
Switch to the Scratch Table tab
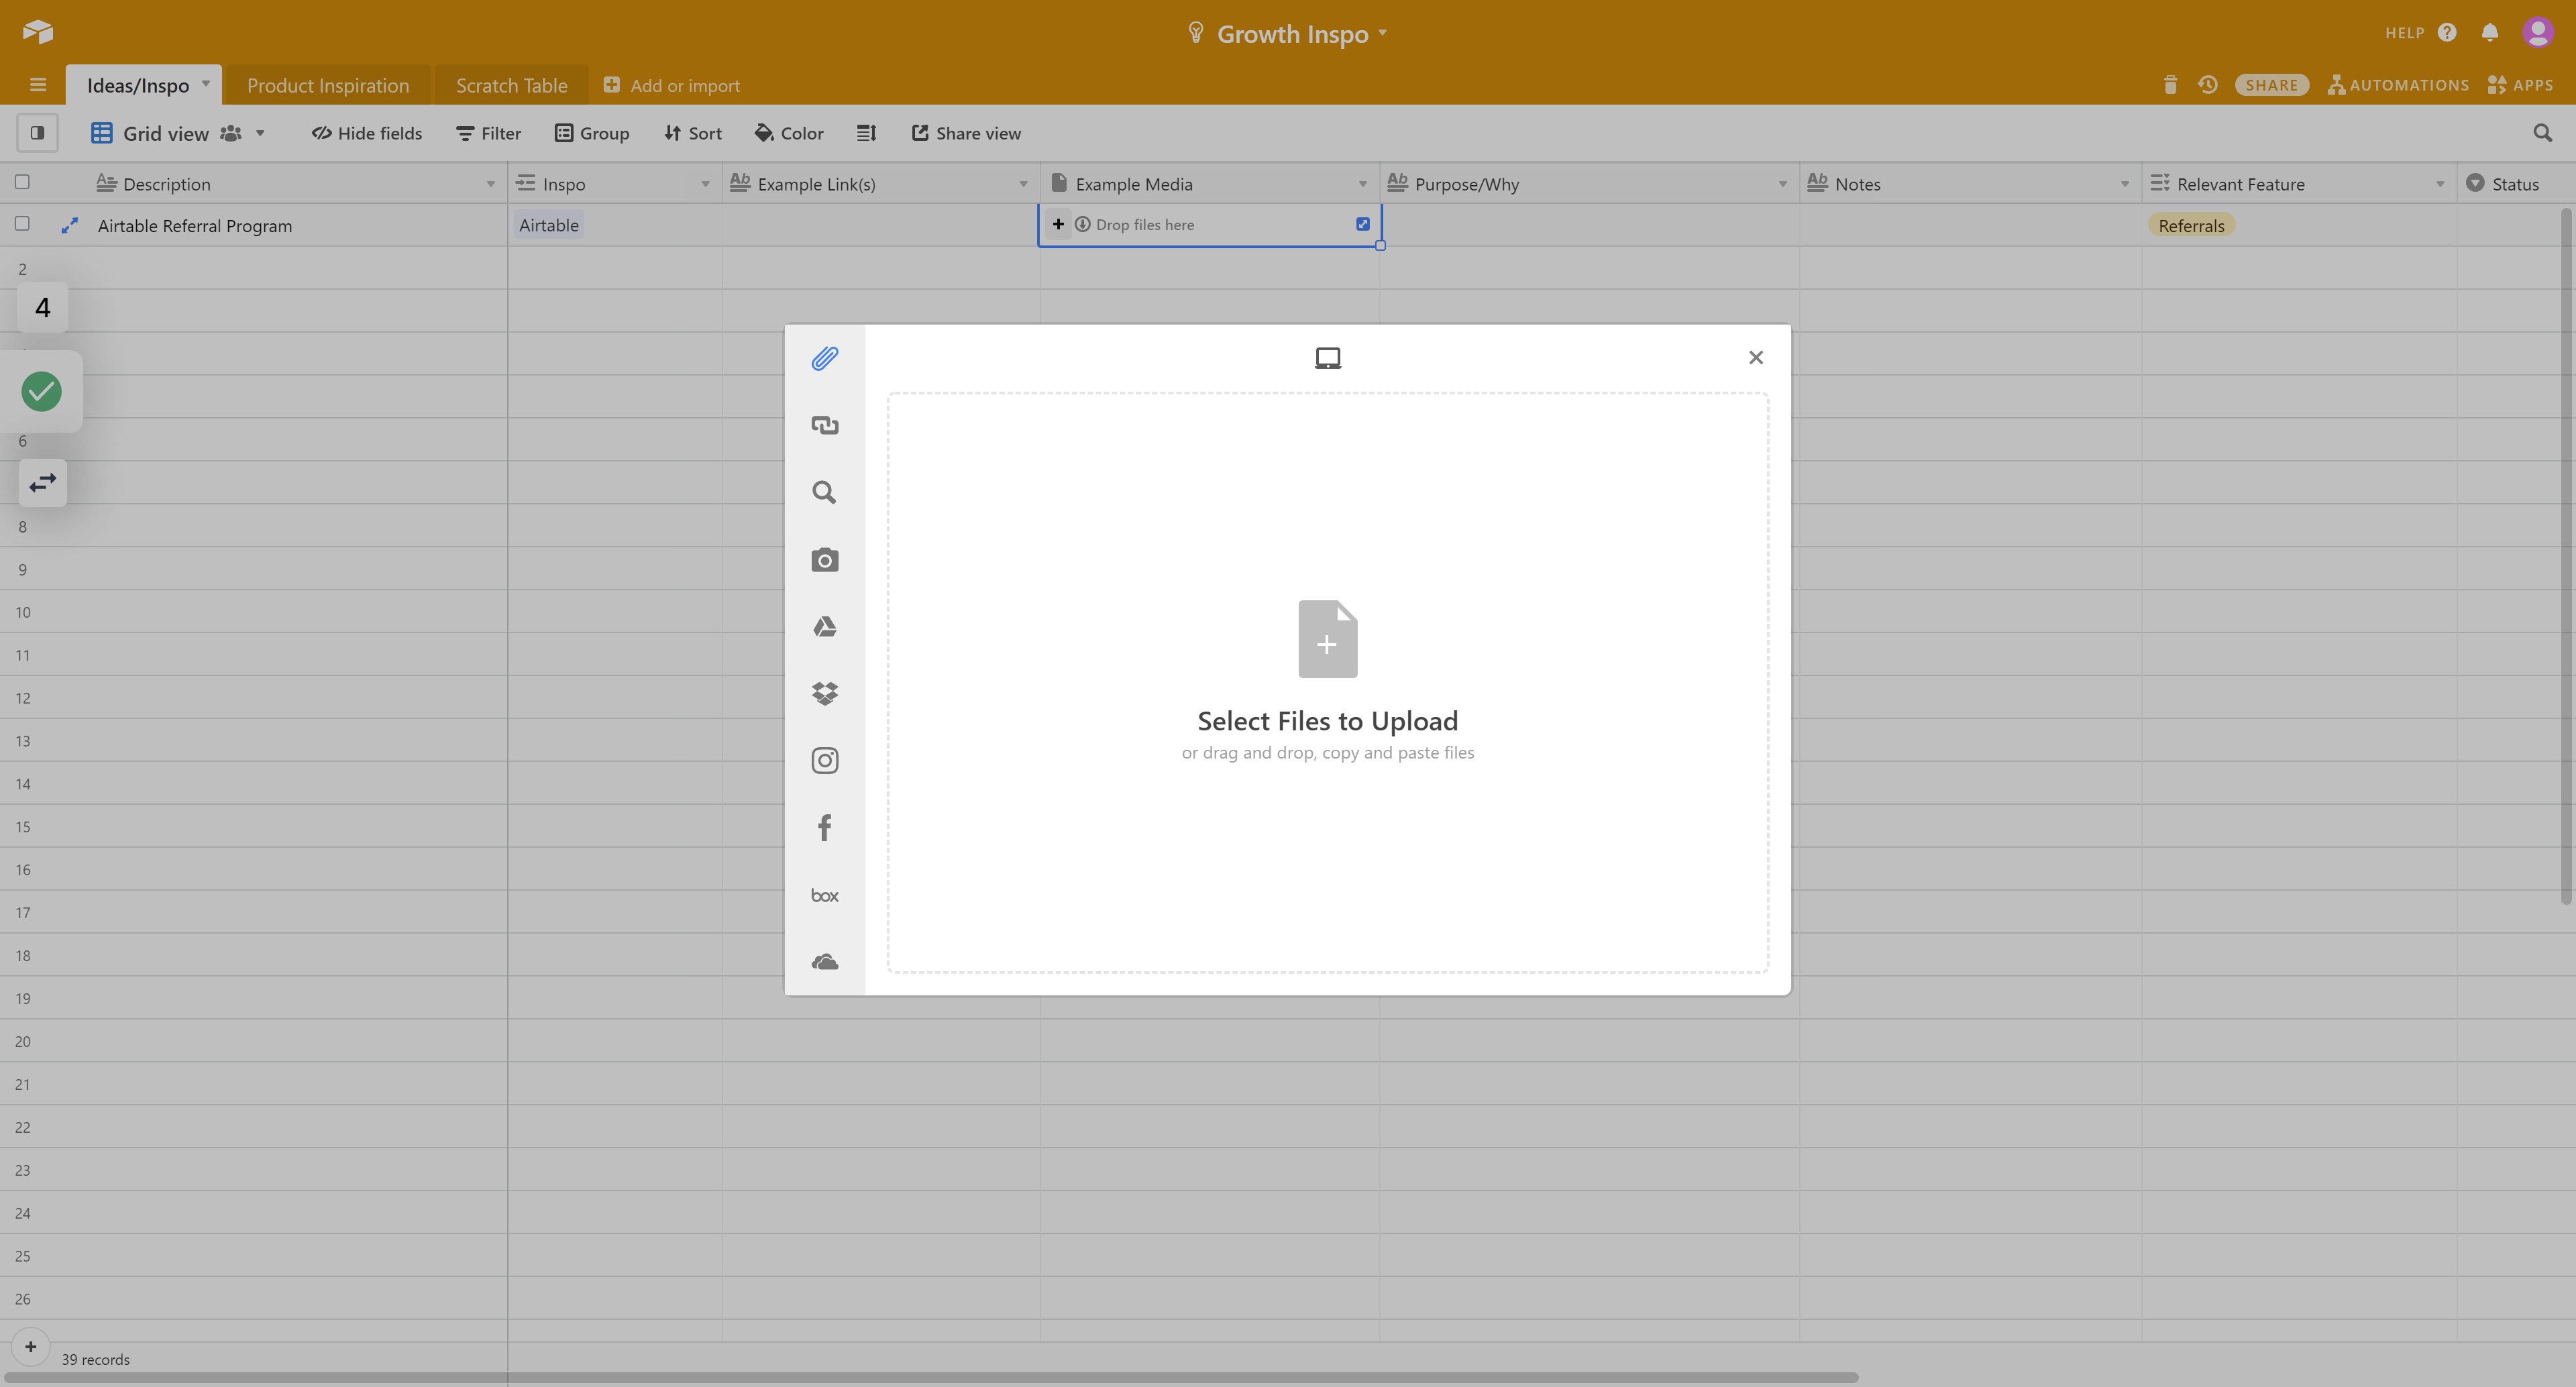[x=511, y=85]
